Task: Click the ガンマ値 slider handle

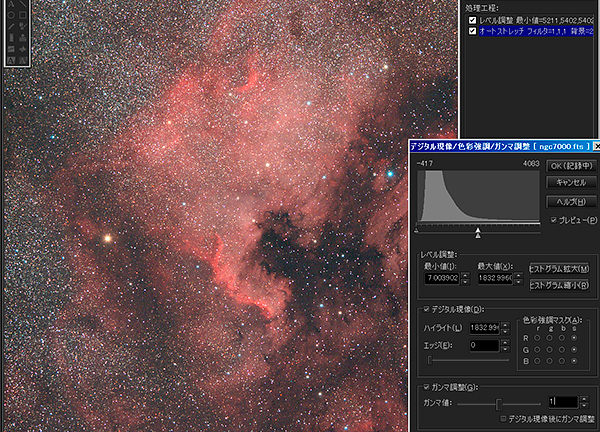Action: [x=499, y=404]
